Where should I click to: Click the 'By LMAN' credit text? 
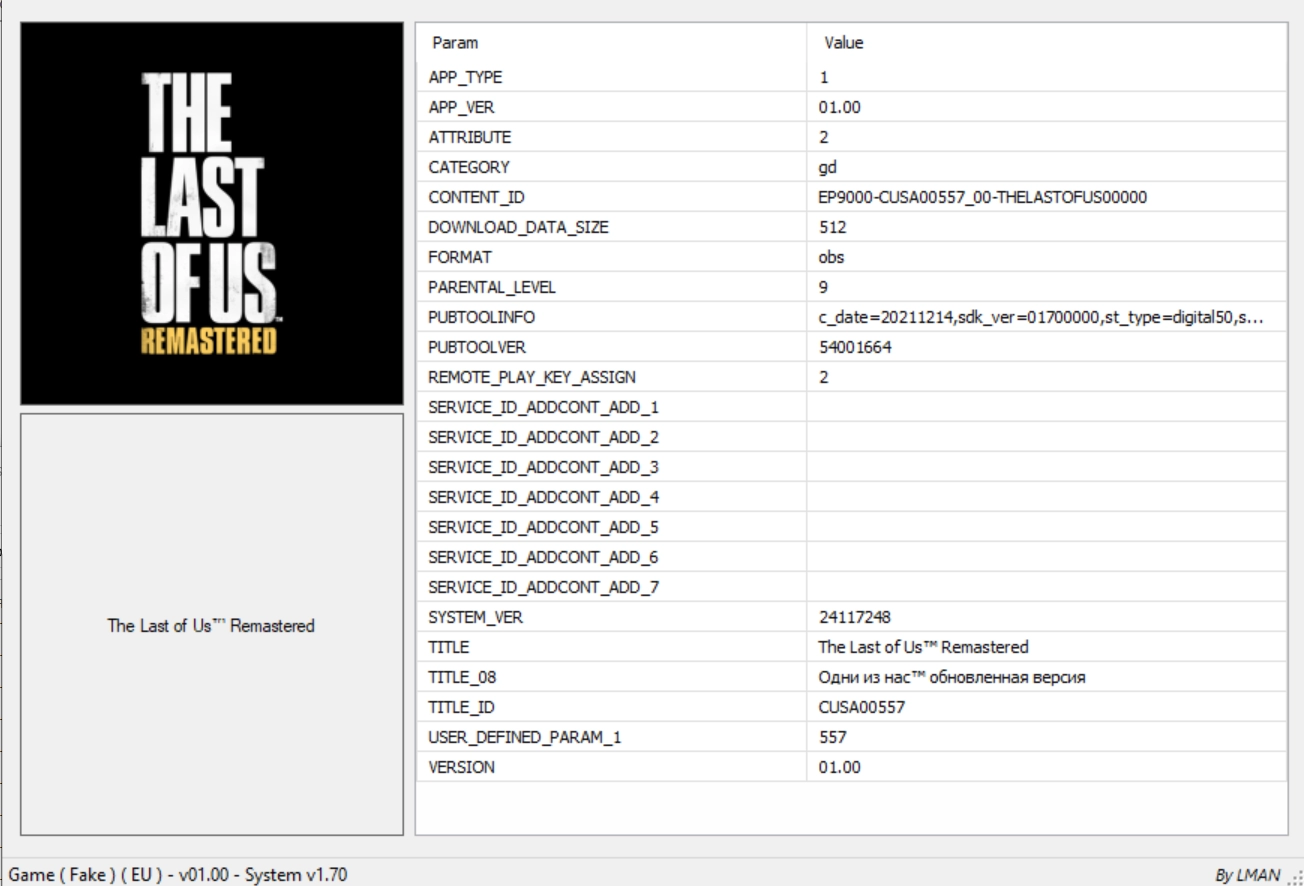click(1246, 876)
